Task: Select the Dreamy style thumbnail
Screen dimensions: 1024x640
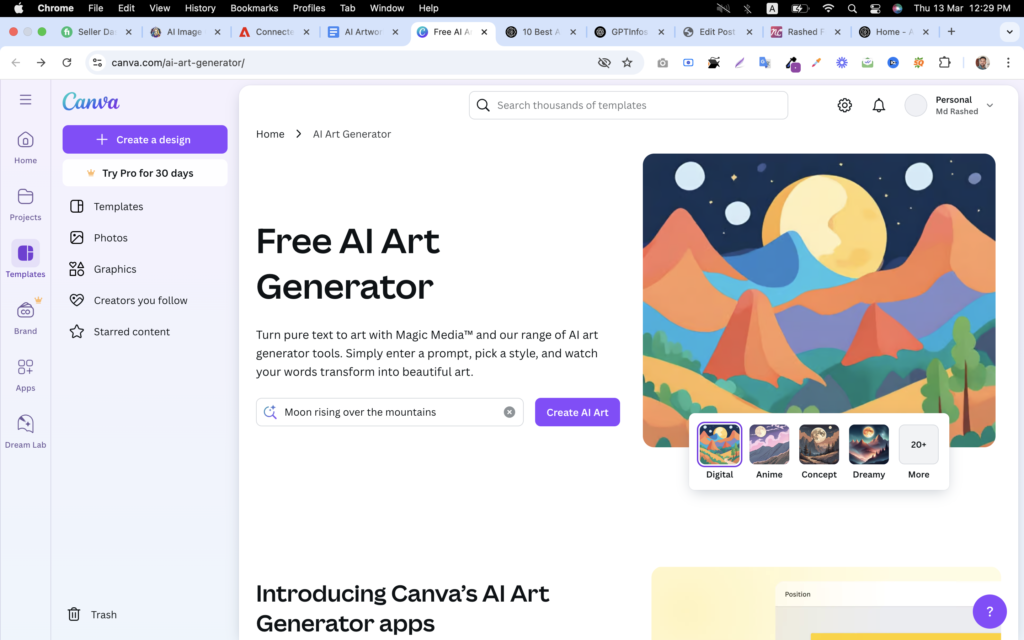Action: (x=869, y=444)
